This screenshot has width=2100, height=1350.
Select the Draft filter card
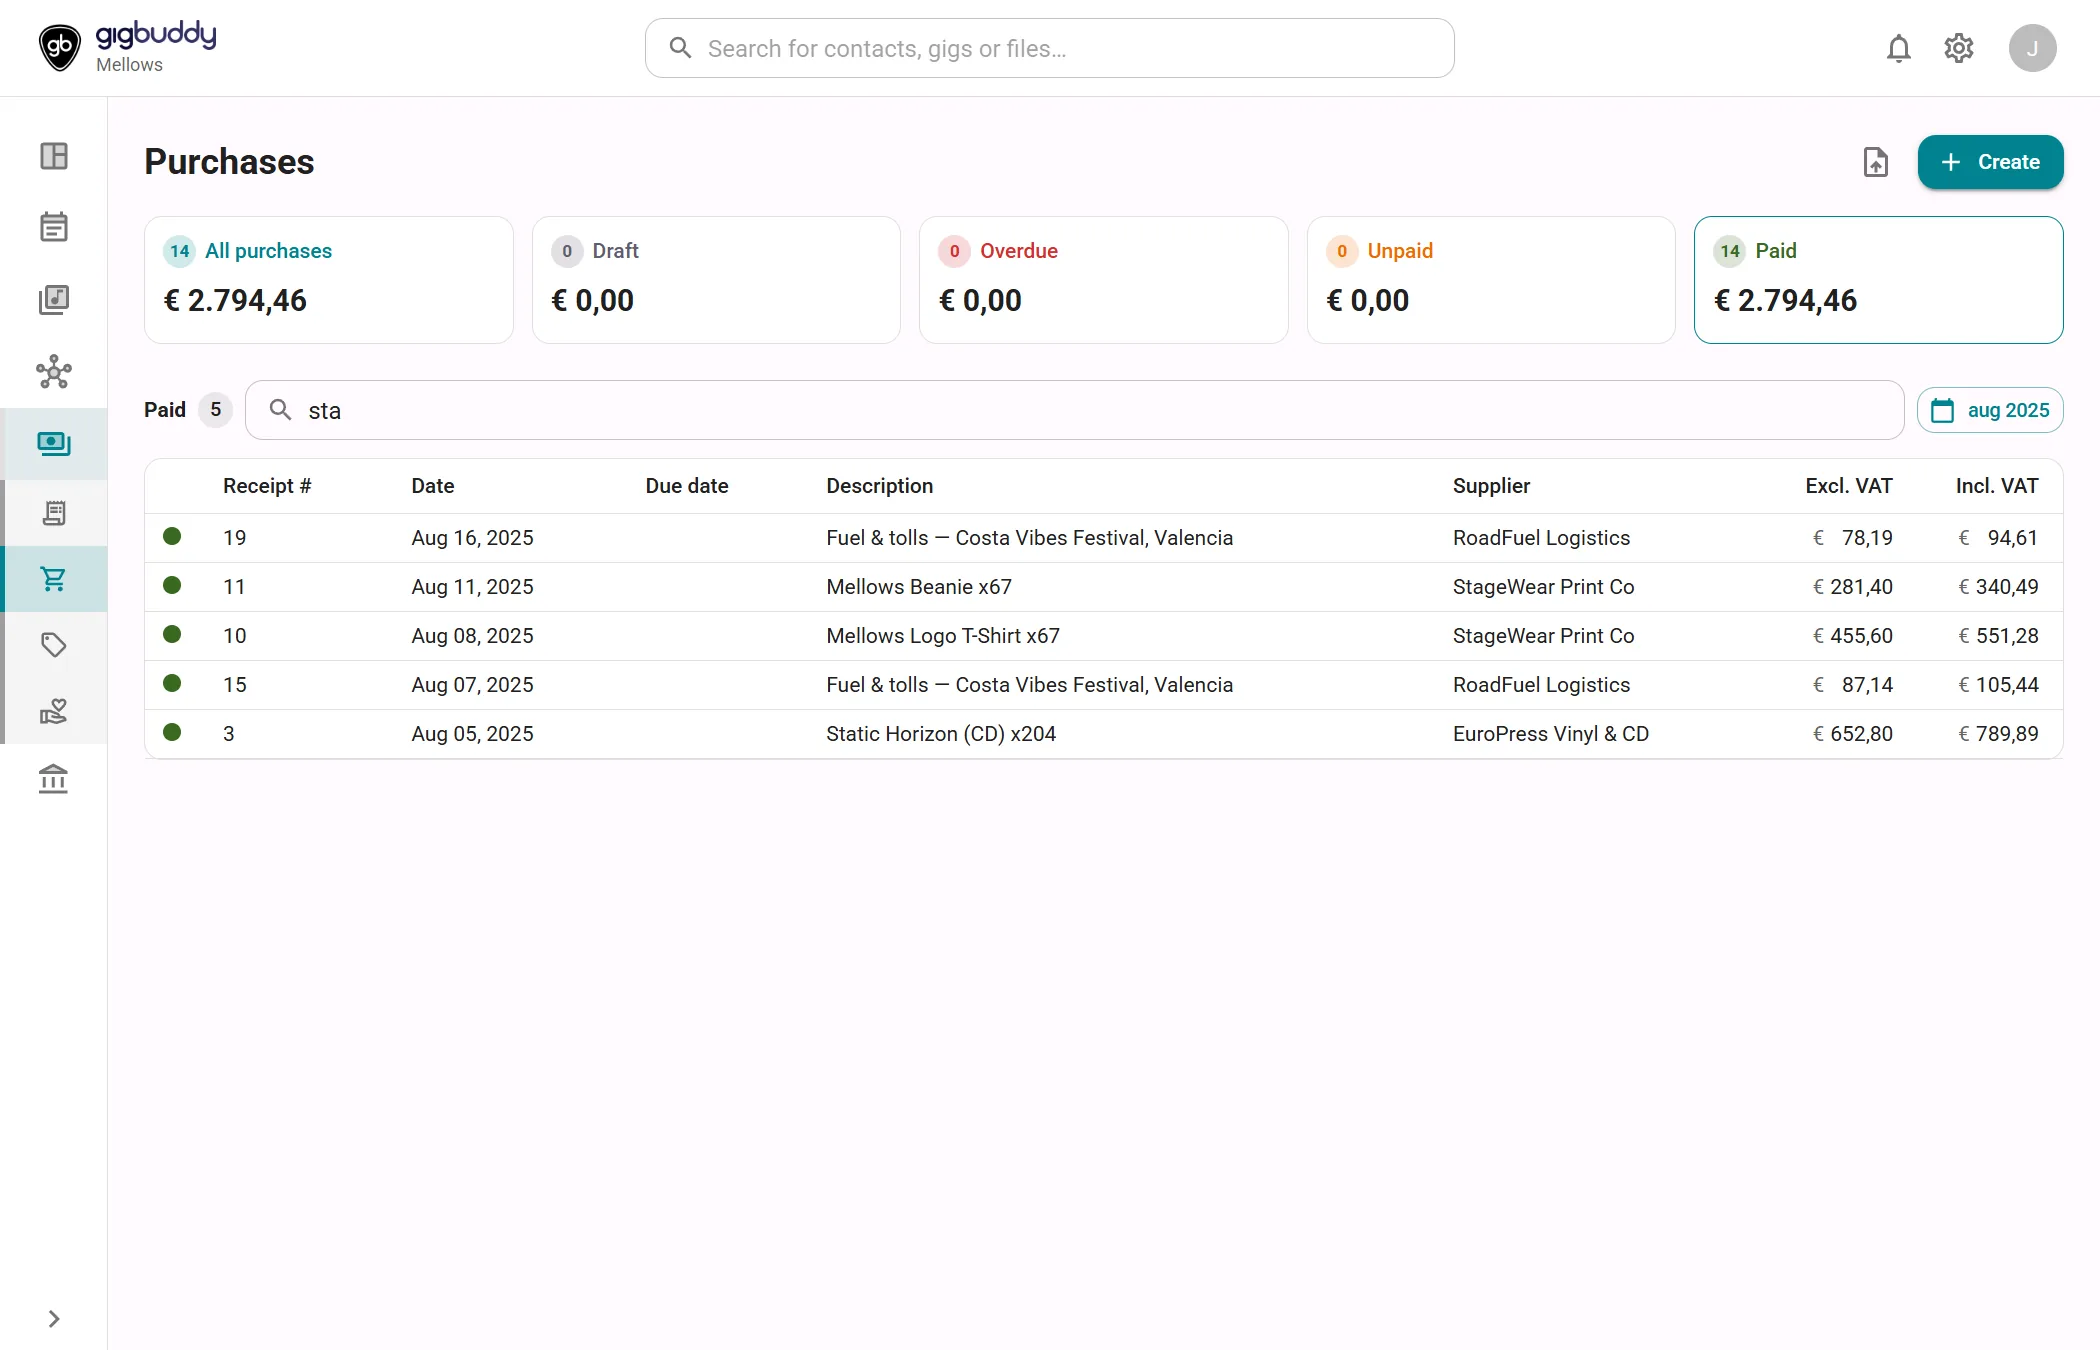coord(716,280)
